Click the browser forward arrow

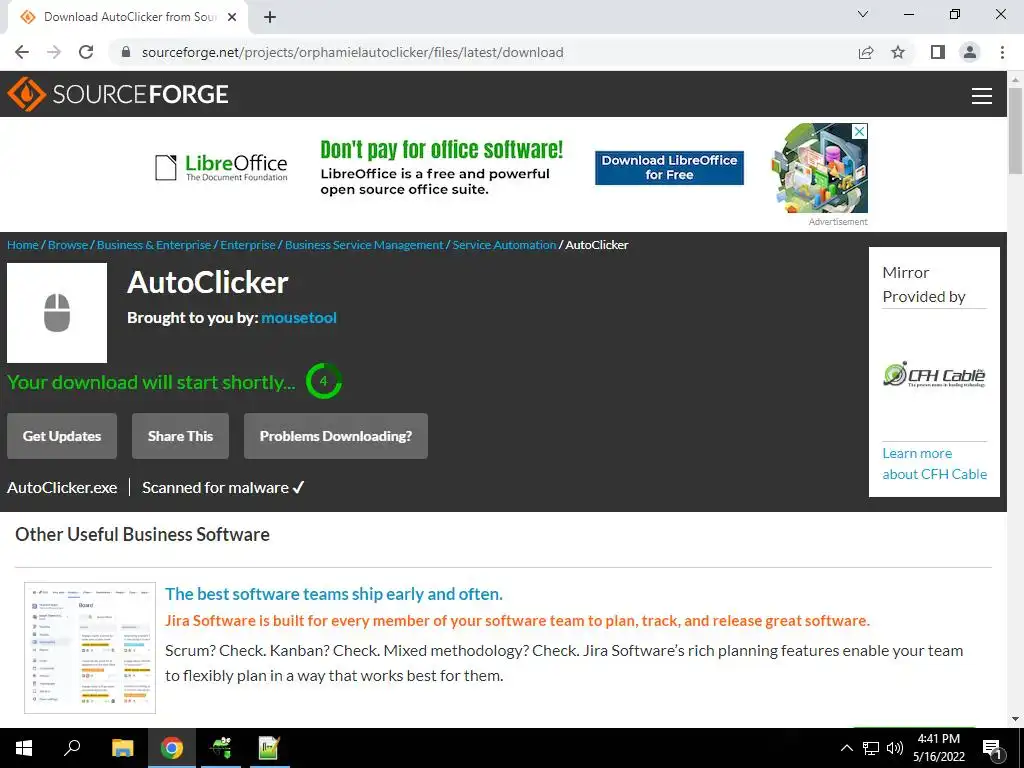(x=54, y=52)
